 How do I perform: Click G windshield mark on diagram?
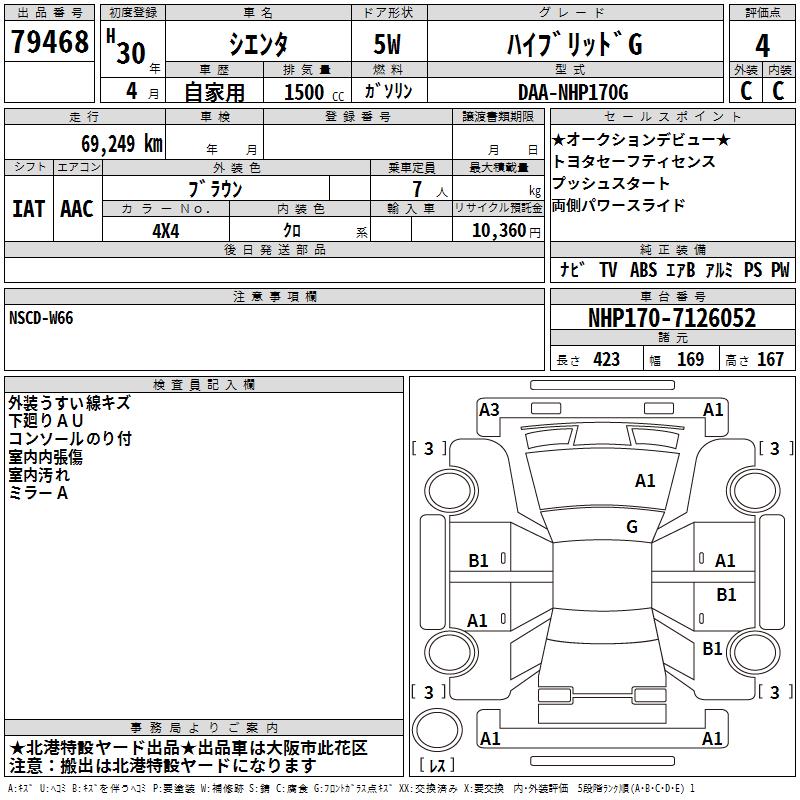coord(632,527)
